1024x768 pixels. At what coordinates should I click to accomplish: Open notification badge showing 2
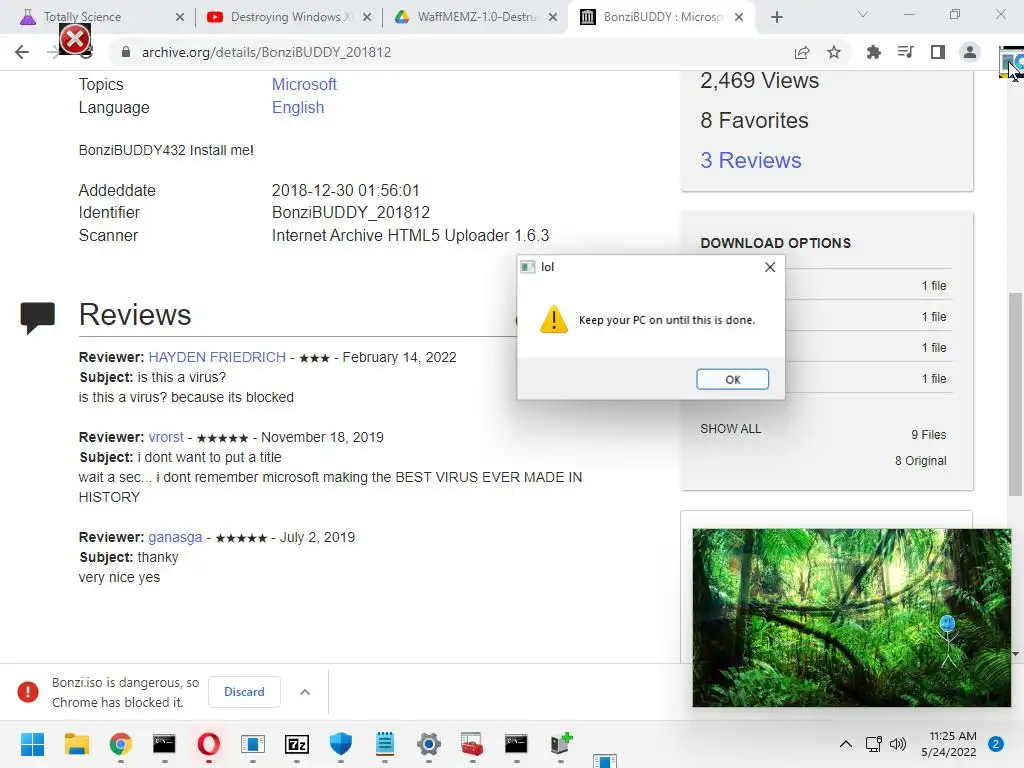click(996, 744)
